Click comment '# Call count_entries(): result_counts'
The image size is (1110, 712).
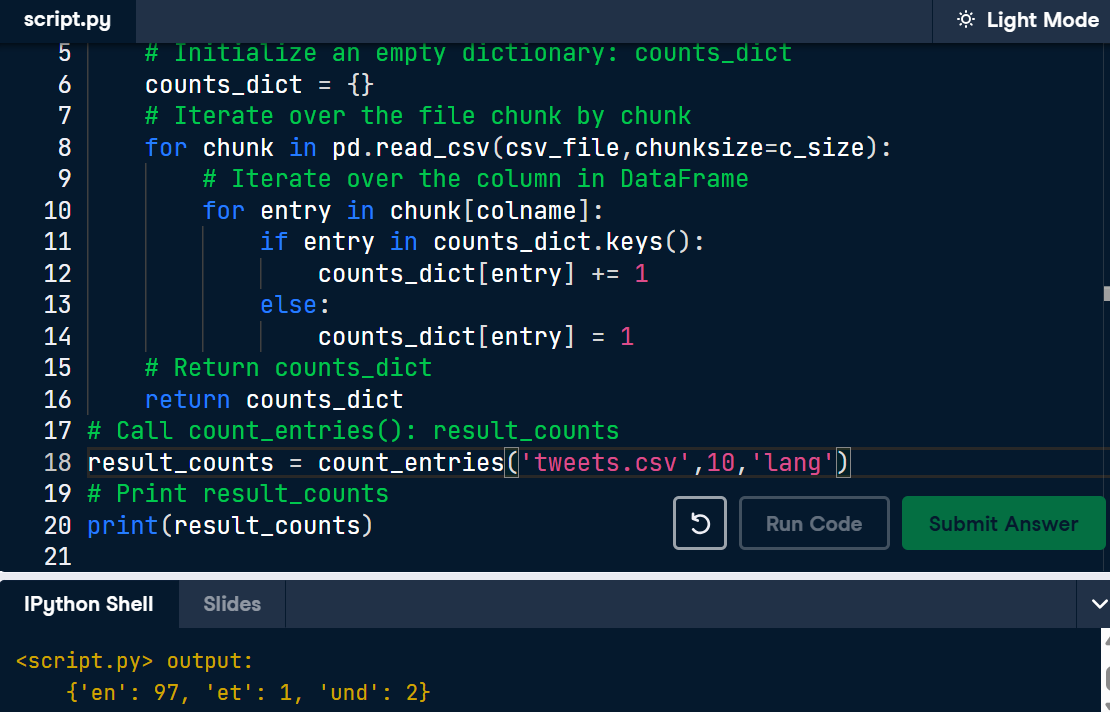(x=353, y=431)
